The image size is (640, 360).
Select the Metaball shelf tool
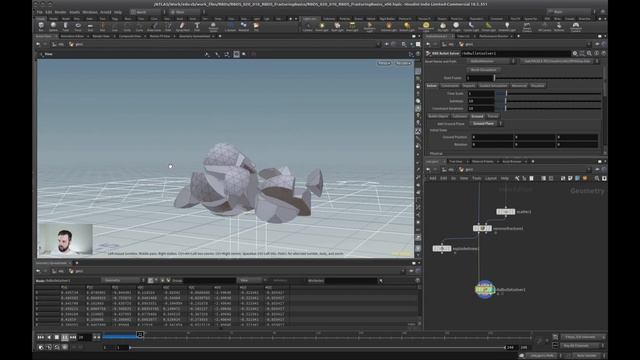pos(243,27)
